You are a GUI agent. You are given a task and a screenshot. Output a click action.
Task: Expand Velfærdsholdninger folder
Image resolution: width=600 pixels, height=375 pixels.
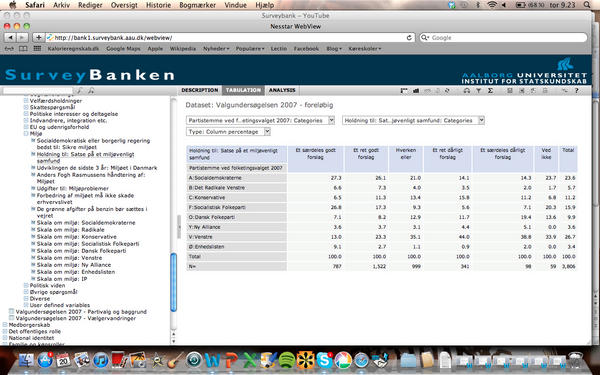[26, 101]
